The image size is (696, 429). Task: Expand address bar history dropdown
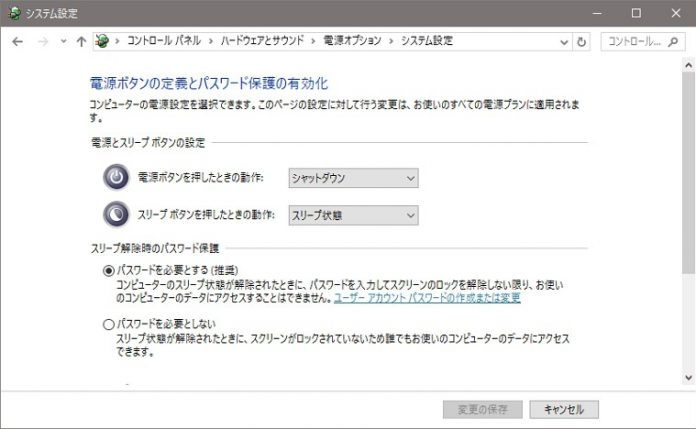click(564, 42)
